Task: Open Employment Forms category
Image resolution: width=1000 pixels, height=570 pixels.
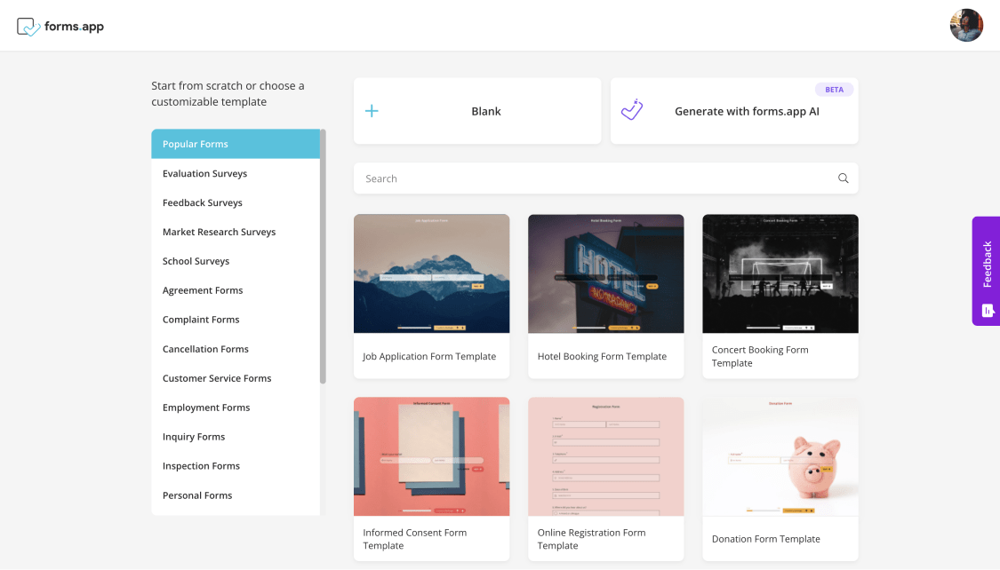Action: (x=206, y=408)
